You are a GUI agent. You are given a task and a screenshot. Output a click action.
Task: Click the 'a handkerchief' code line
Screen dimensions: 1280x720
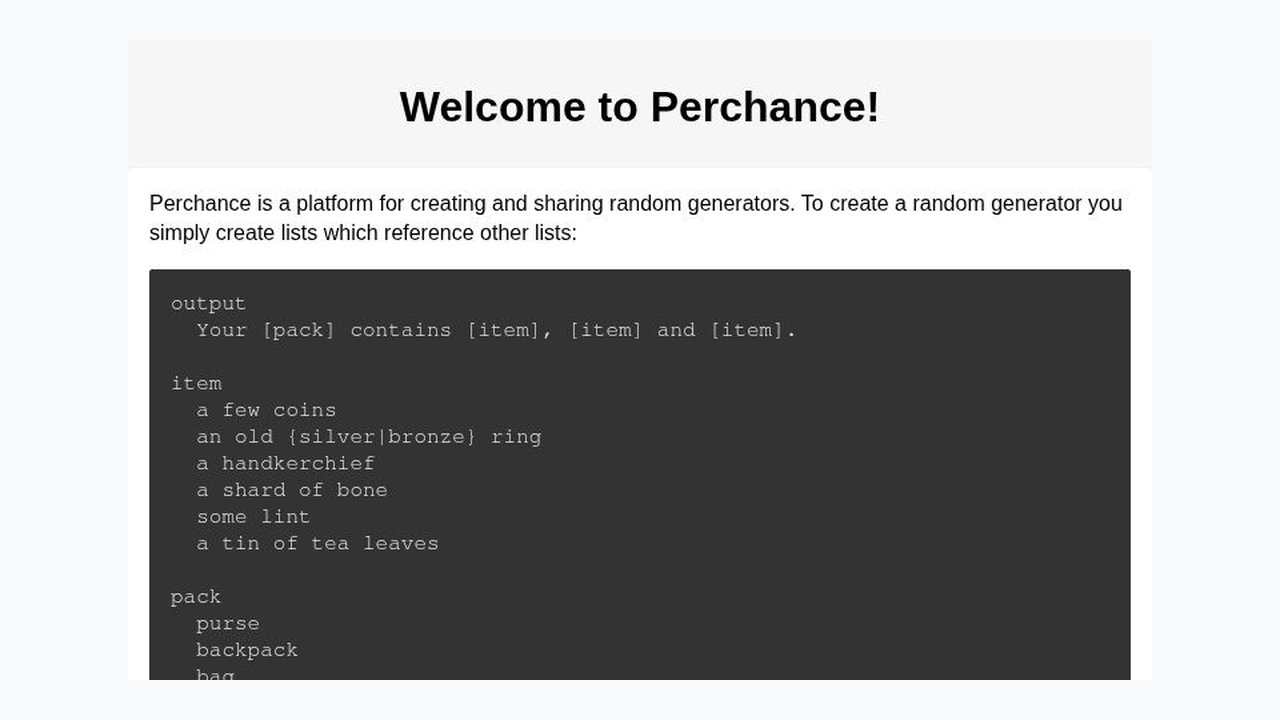286,463
